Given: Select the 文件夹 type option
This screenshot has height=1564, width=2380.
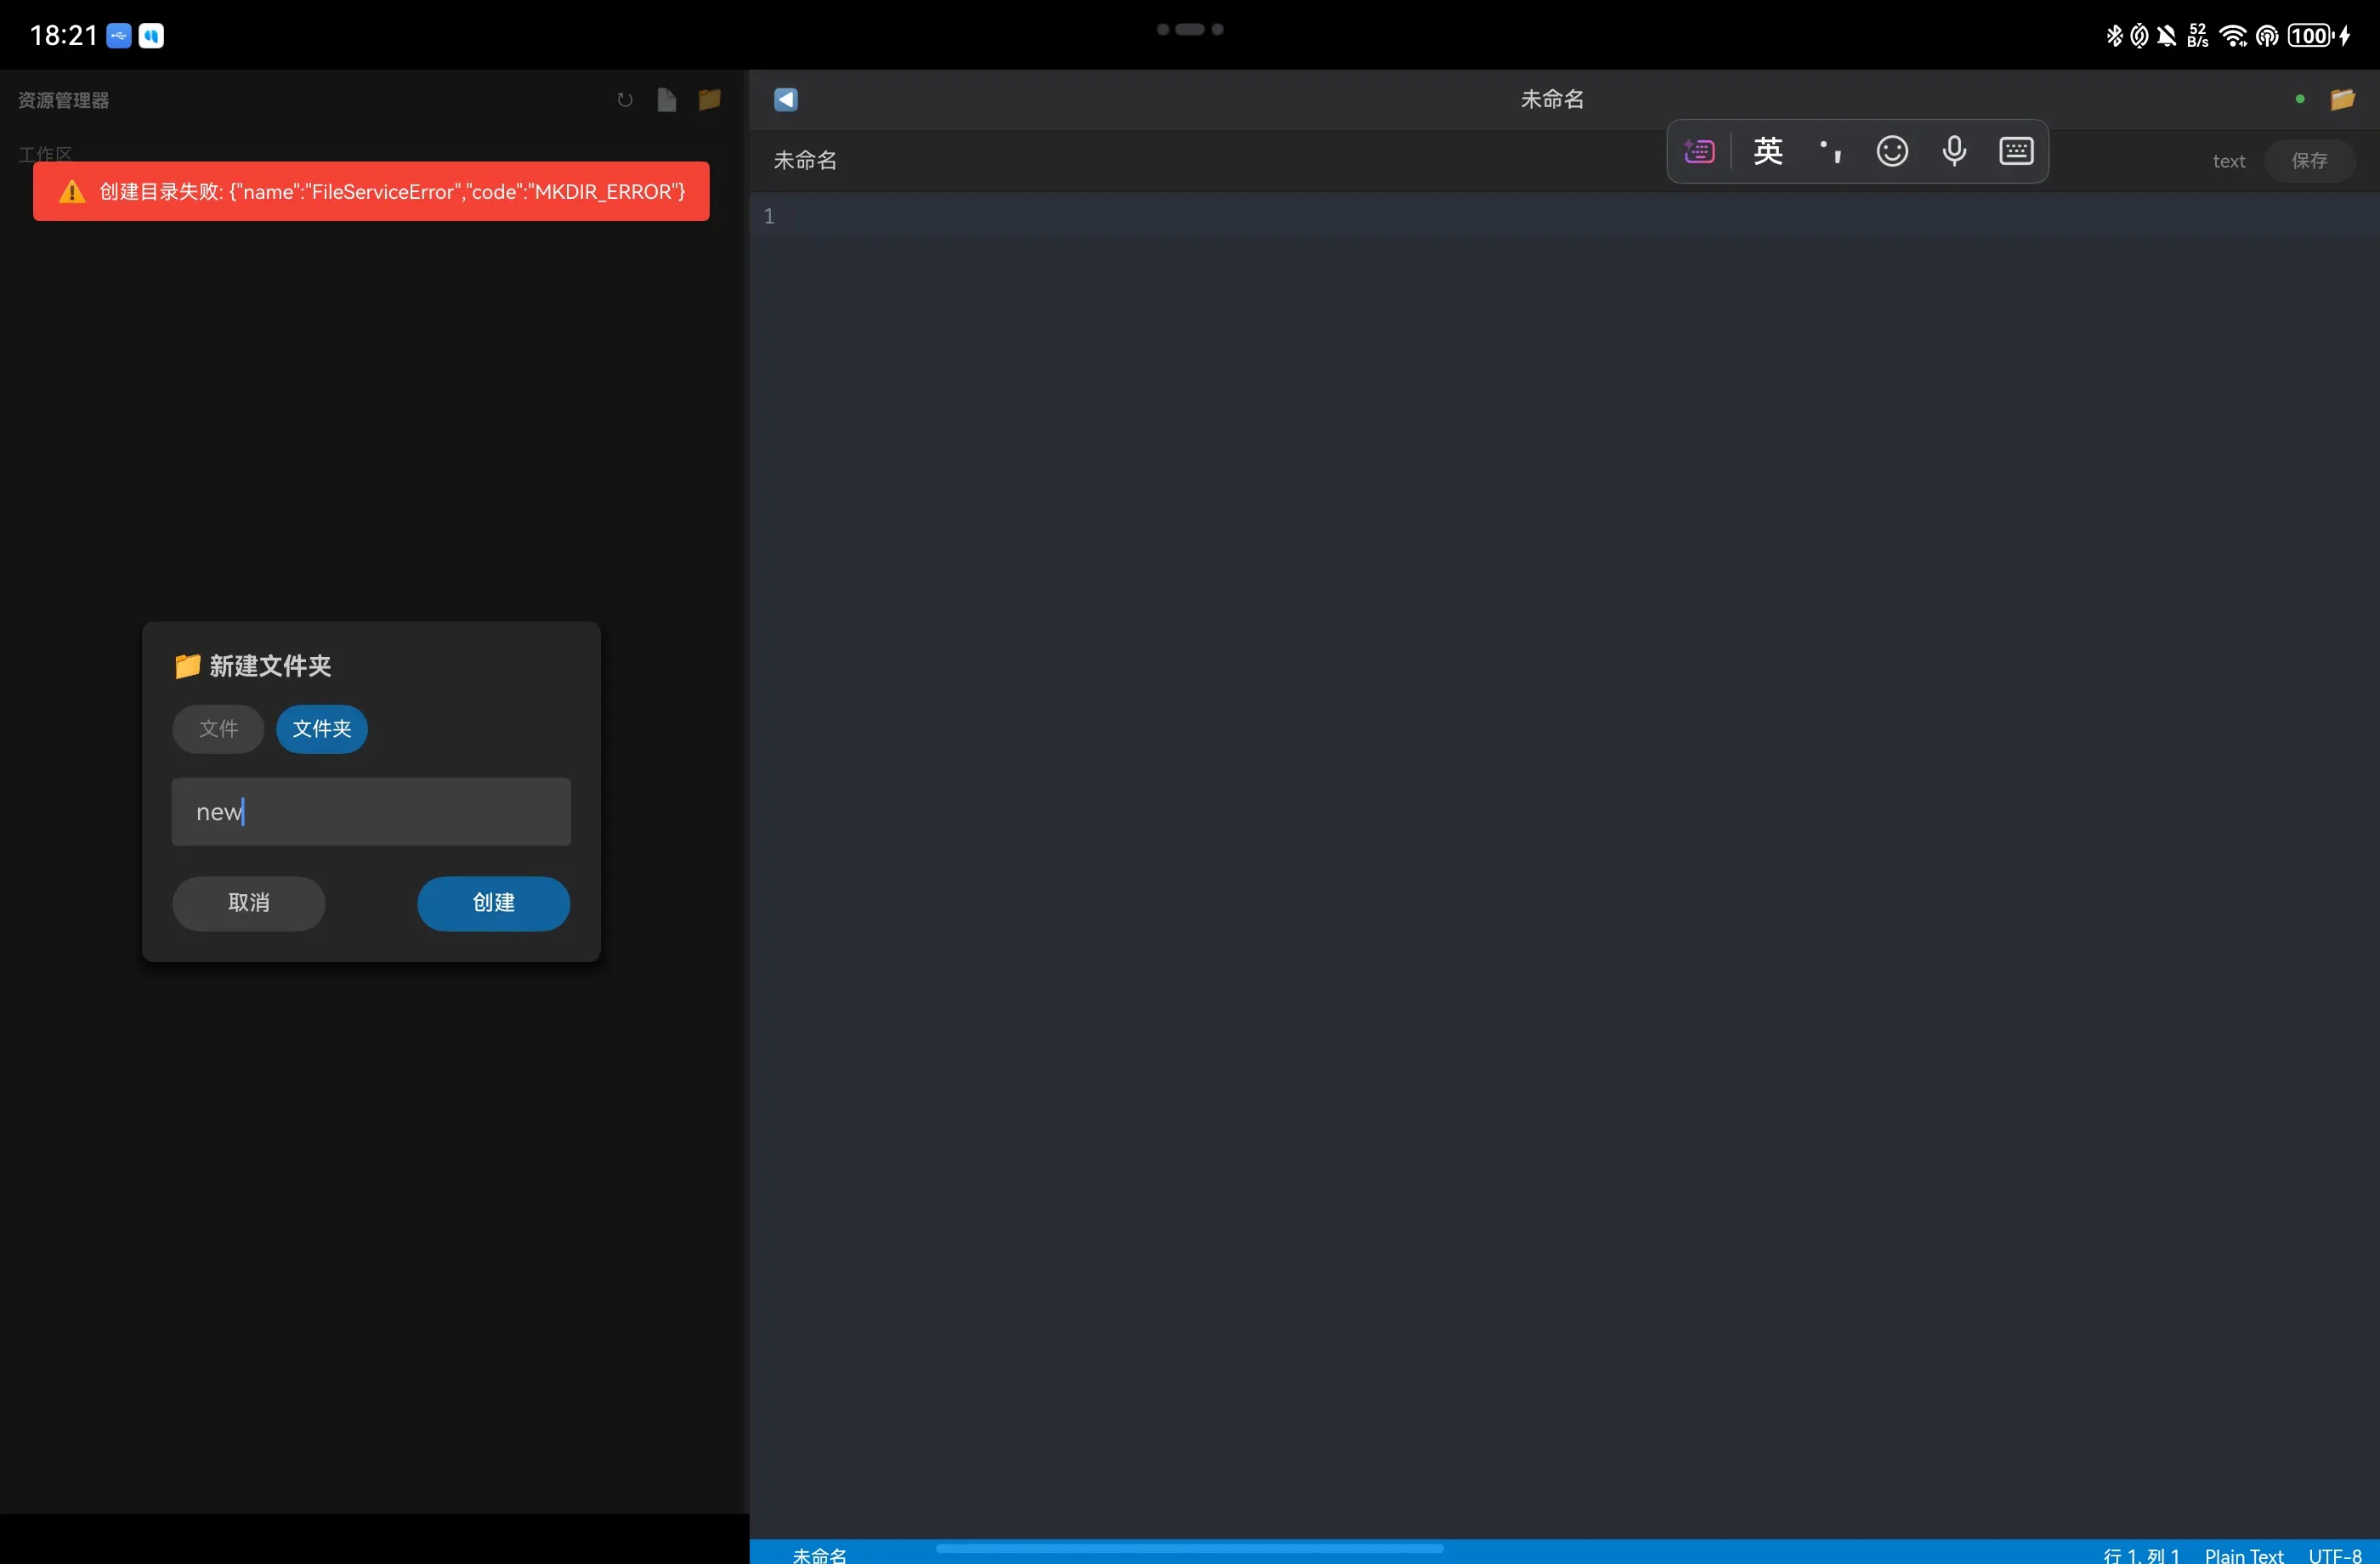Looking at the screenshot, I should pyautogui.click(x=322, y=729).
